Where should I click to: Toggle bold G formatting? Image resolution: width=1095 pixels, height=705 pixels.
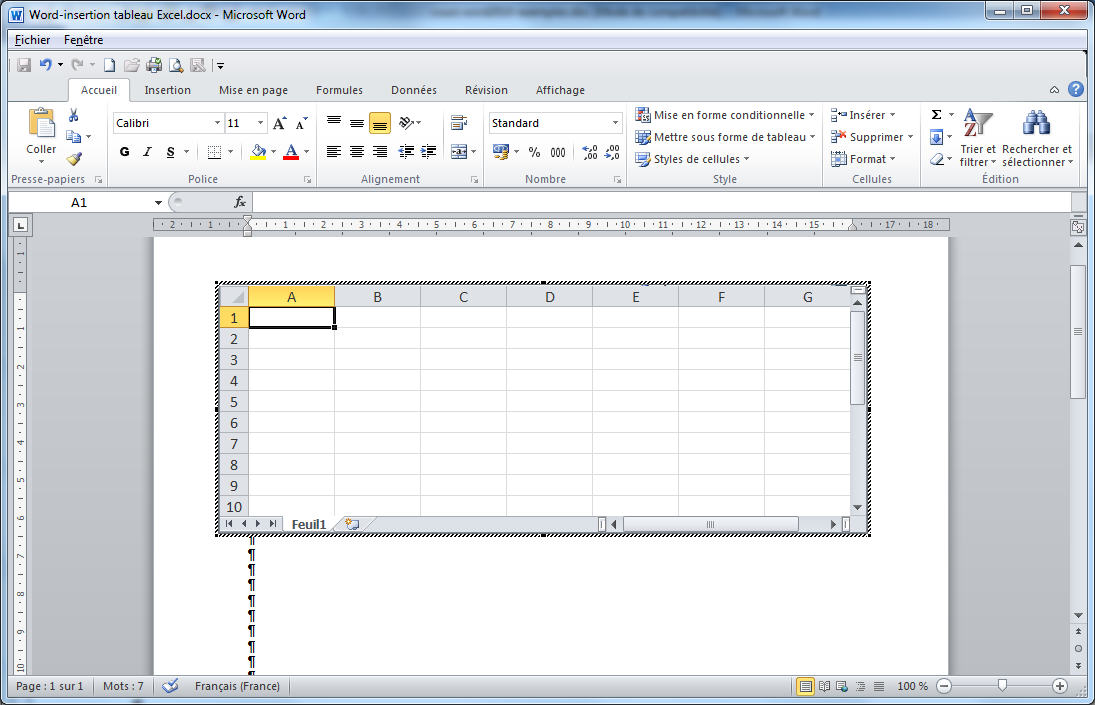pos(124,151)
